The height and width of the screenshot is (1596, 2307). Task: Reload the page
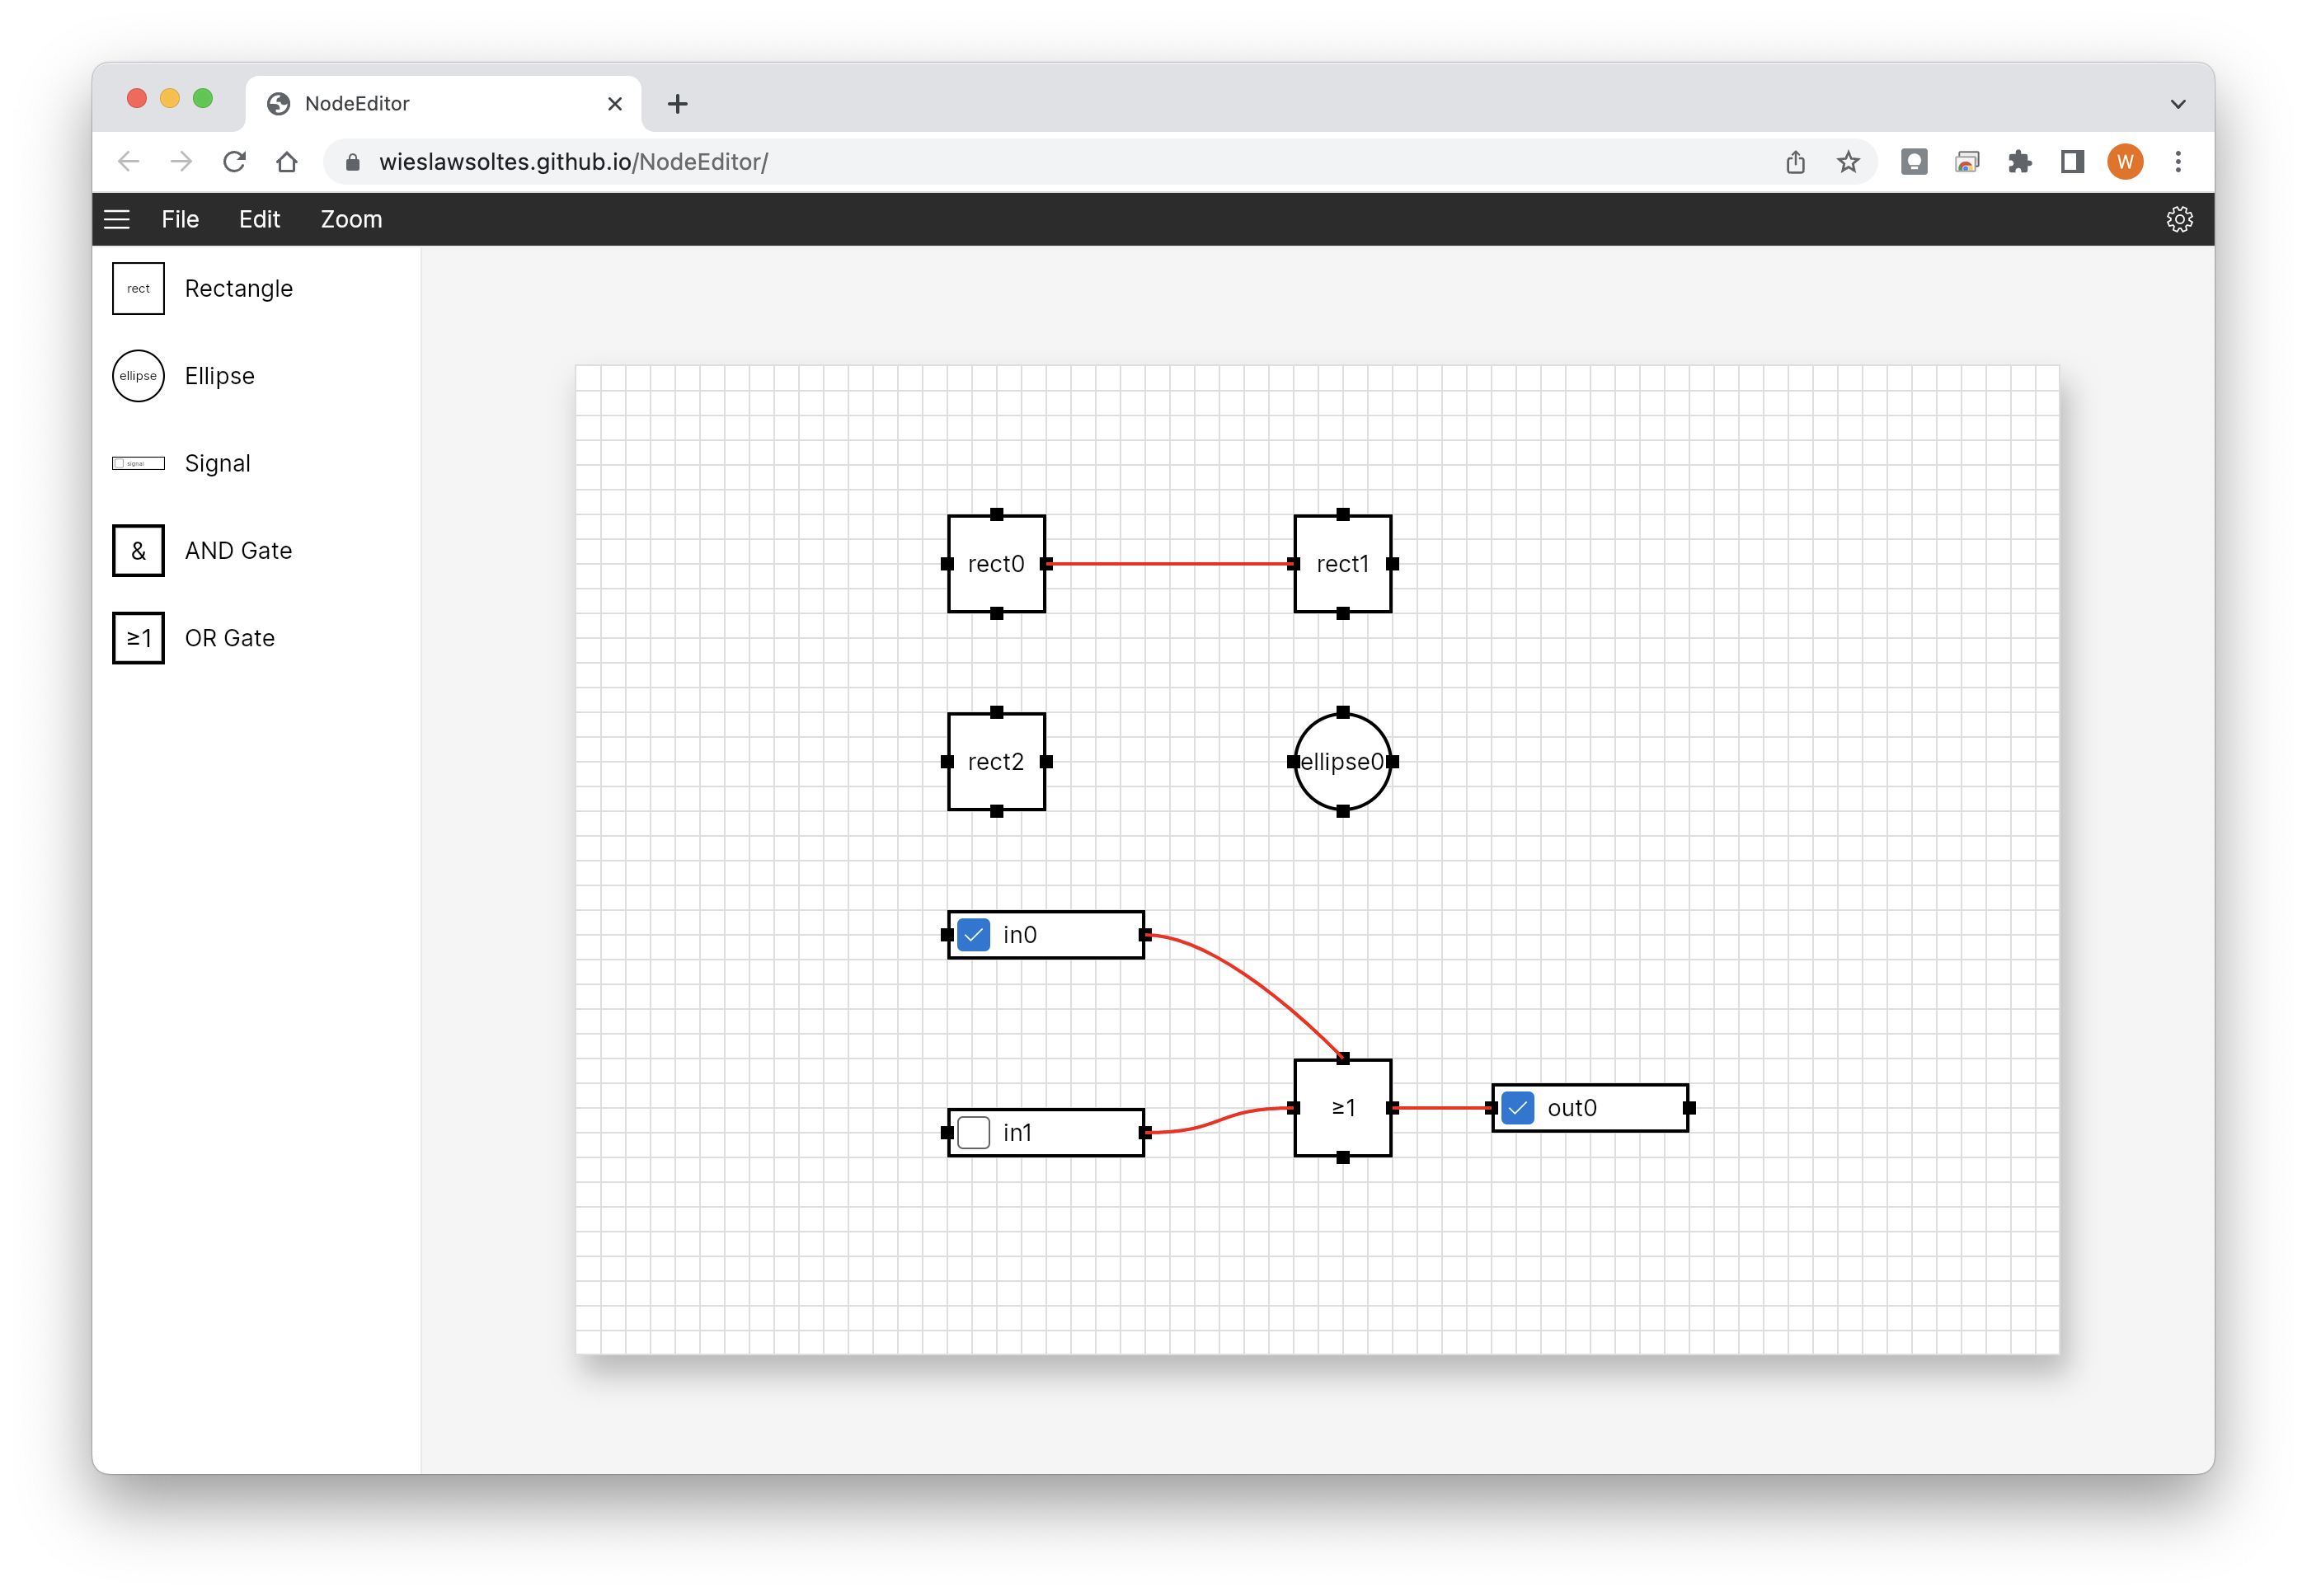[234, 162]
